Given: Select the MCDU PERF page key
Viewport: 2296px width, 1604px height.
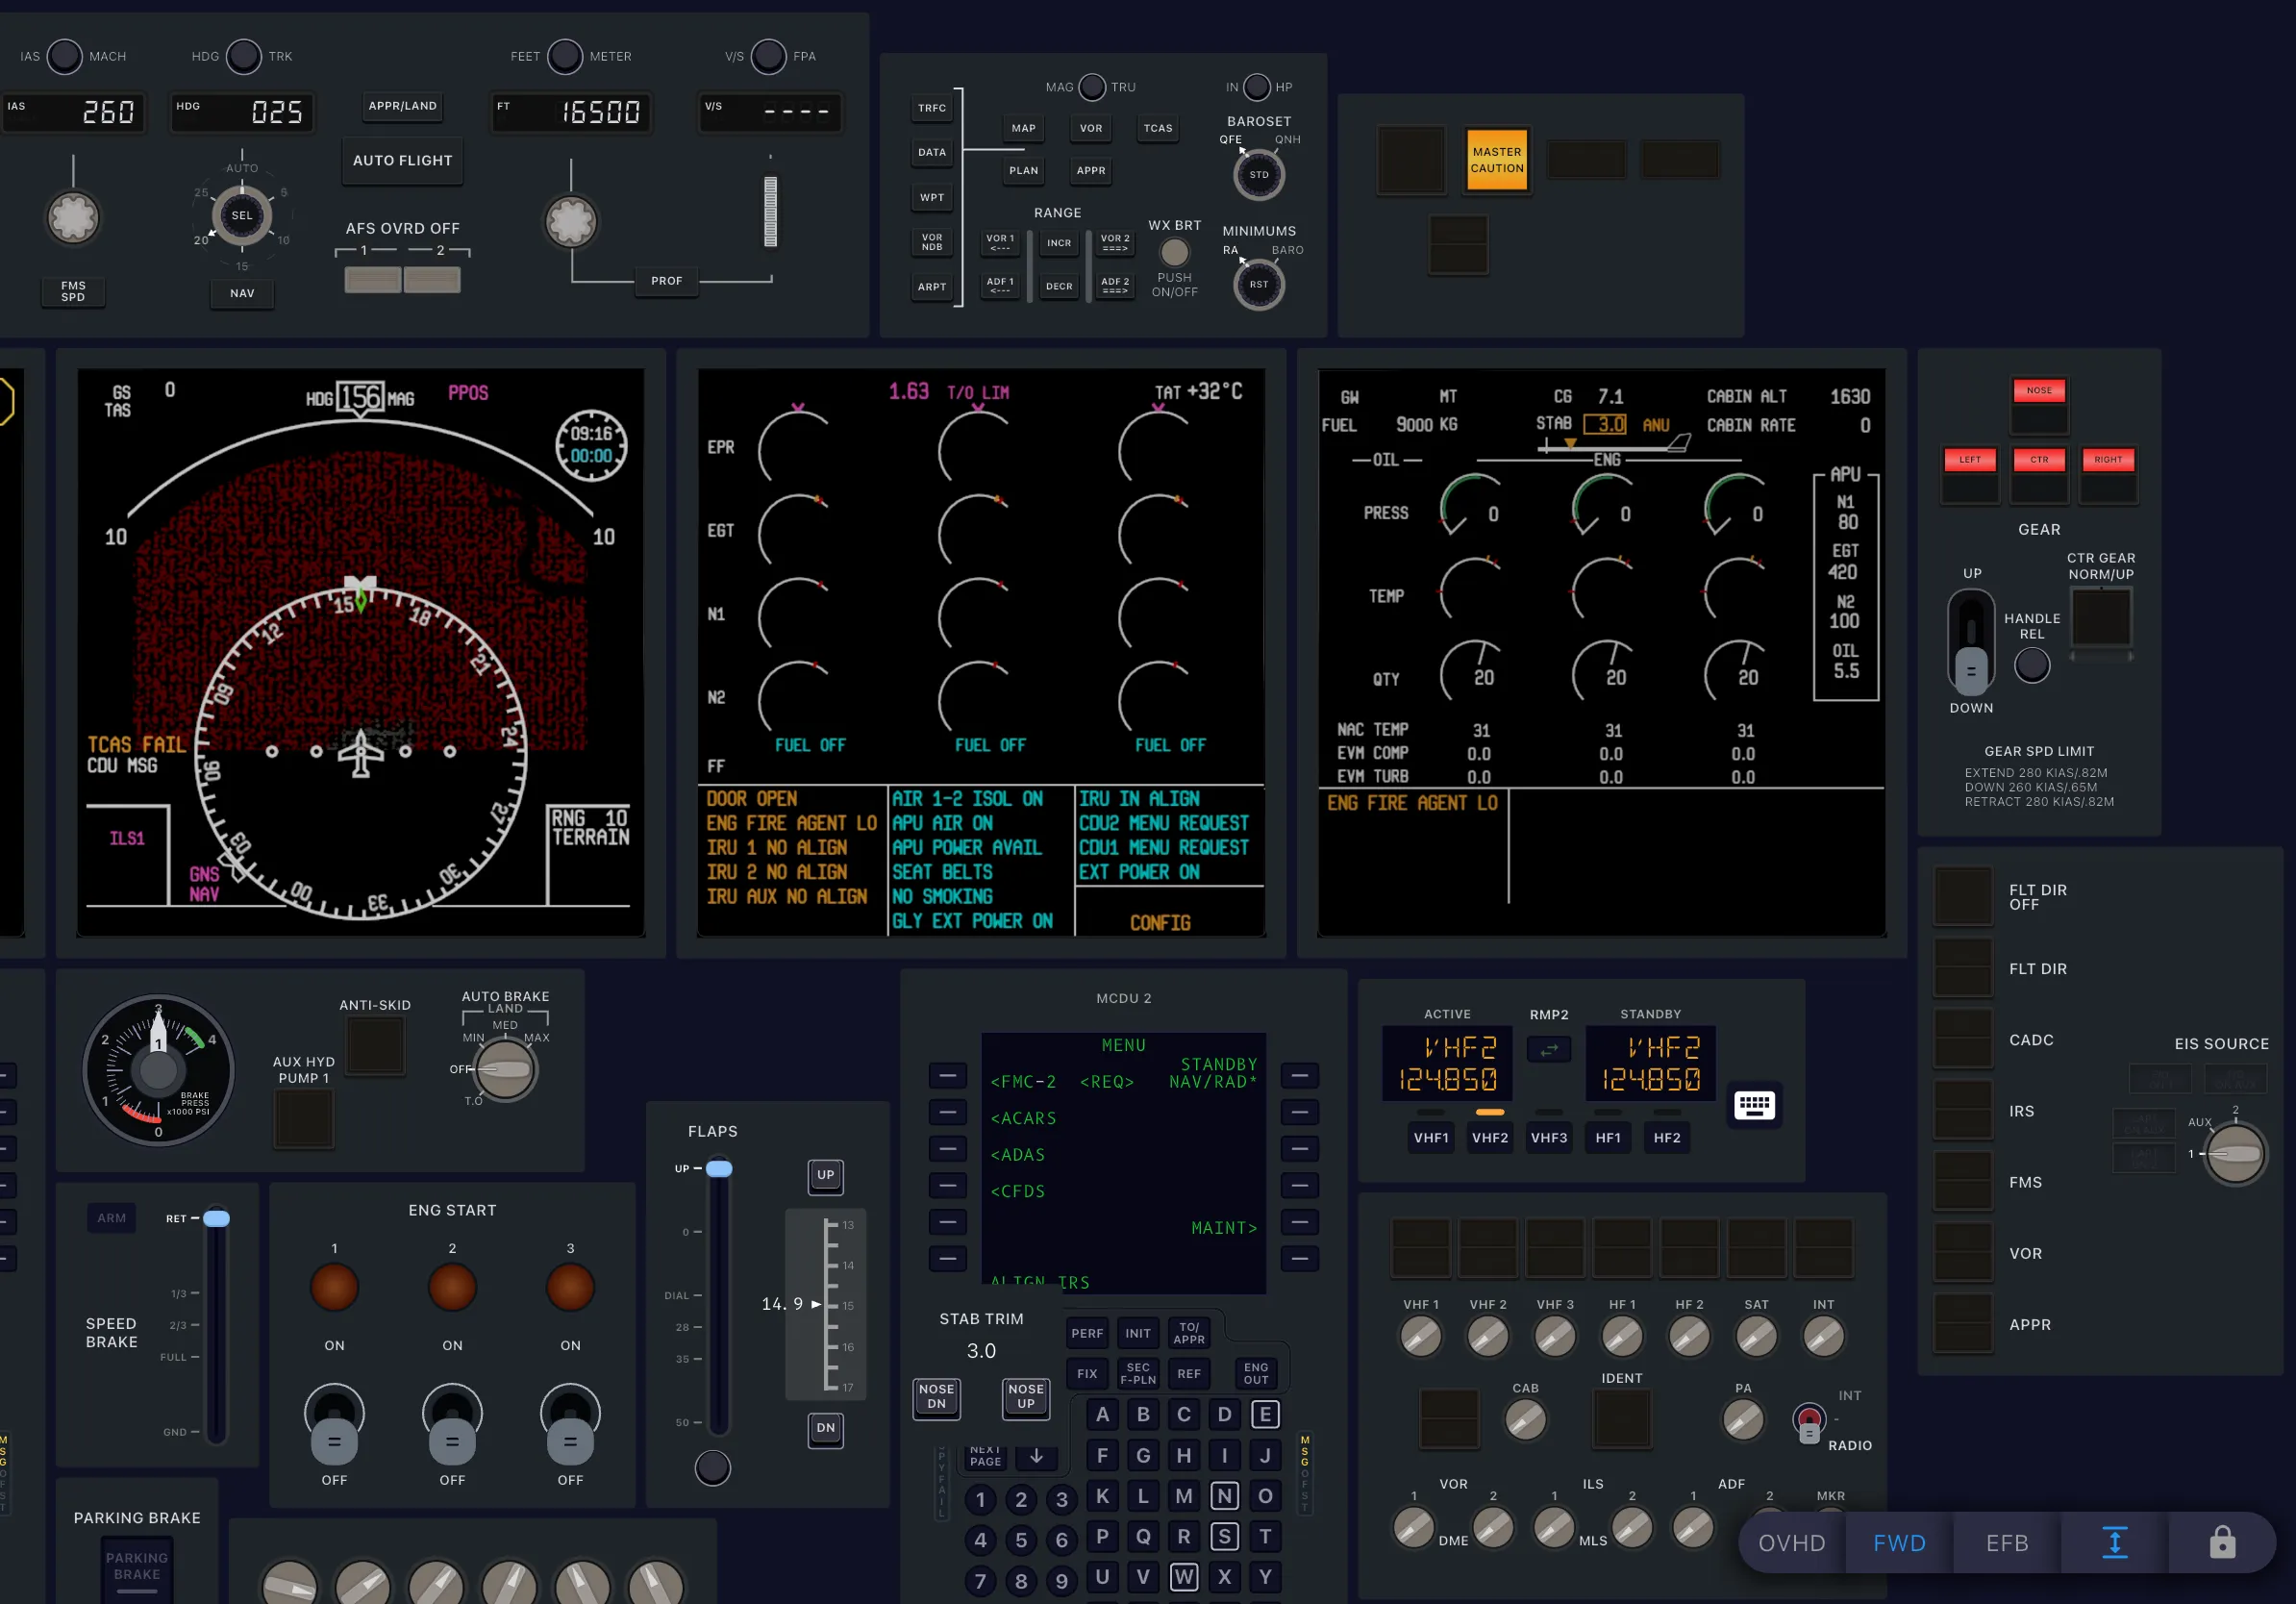Looking at the screenshot, I should [x=1087, y=1333].
